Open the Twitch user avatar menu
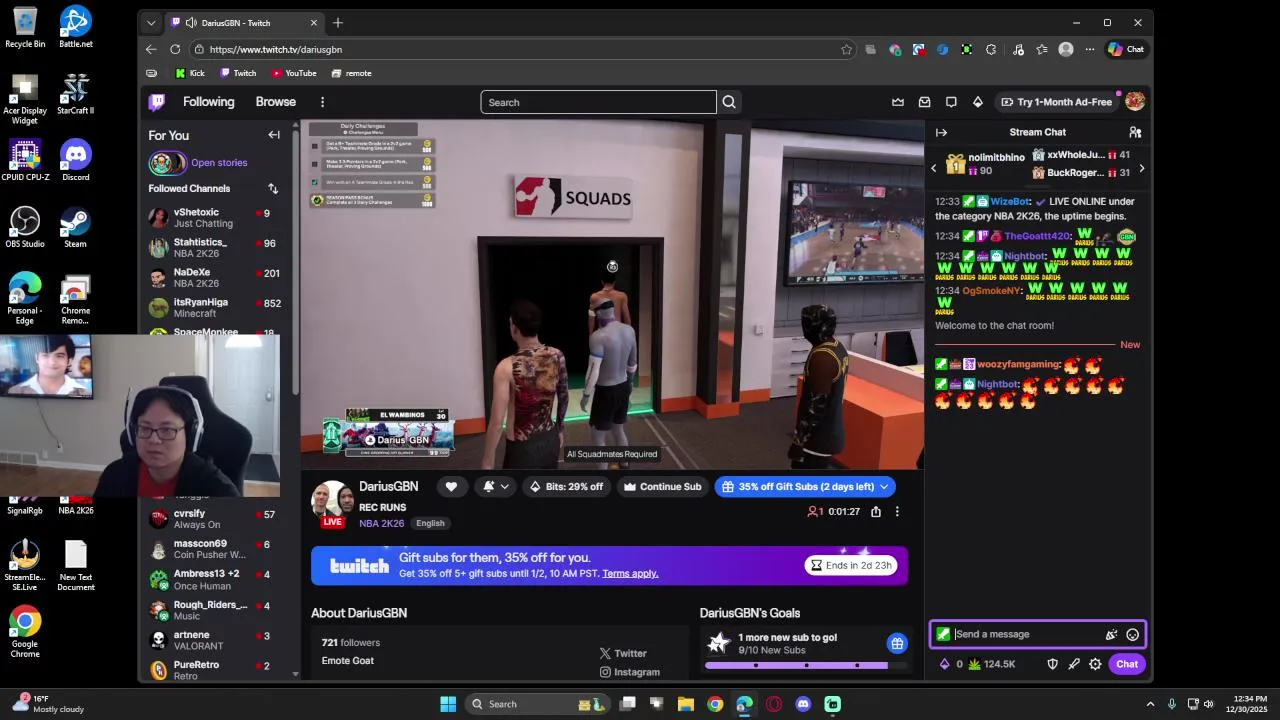The width and height of the screenshot is (1280, 720). (x=1135, y=102)
